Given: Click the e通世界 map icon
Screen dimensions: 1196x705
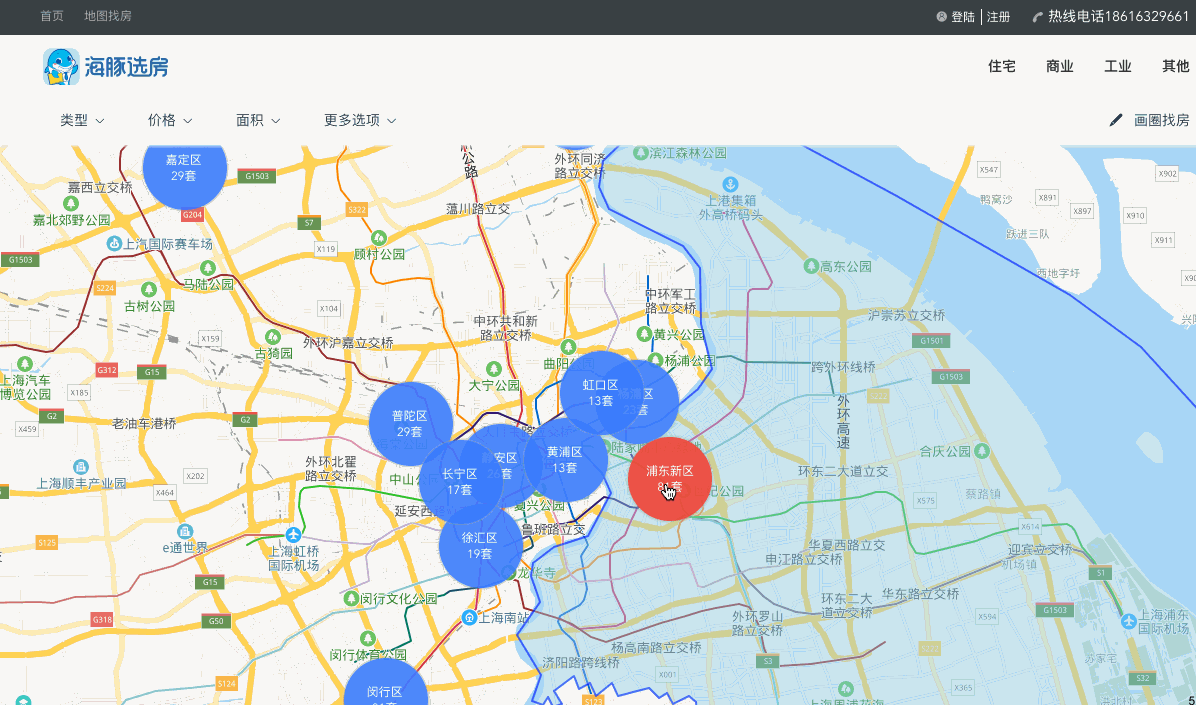Looking at the screenshot, I should click(x=185, y=531).
